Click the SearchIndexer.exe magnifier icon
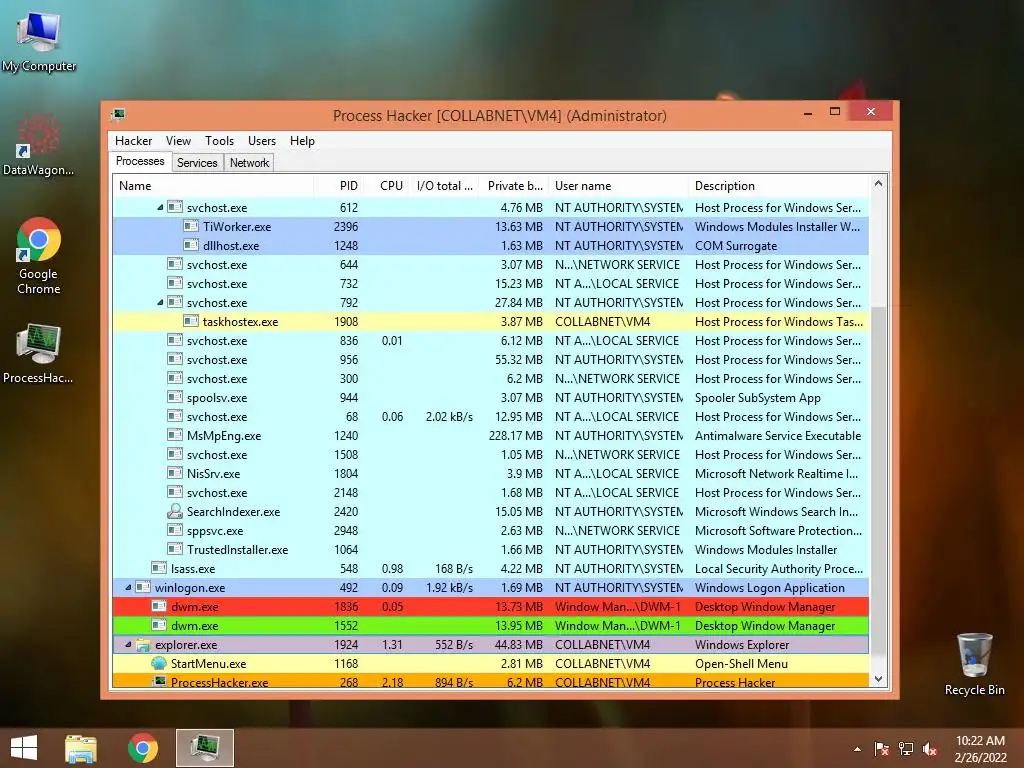 tap(174, 511)
